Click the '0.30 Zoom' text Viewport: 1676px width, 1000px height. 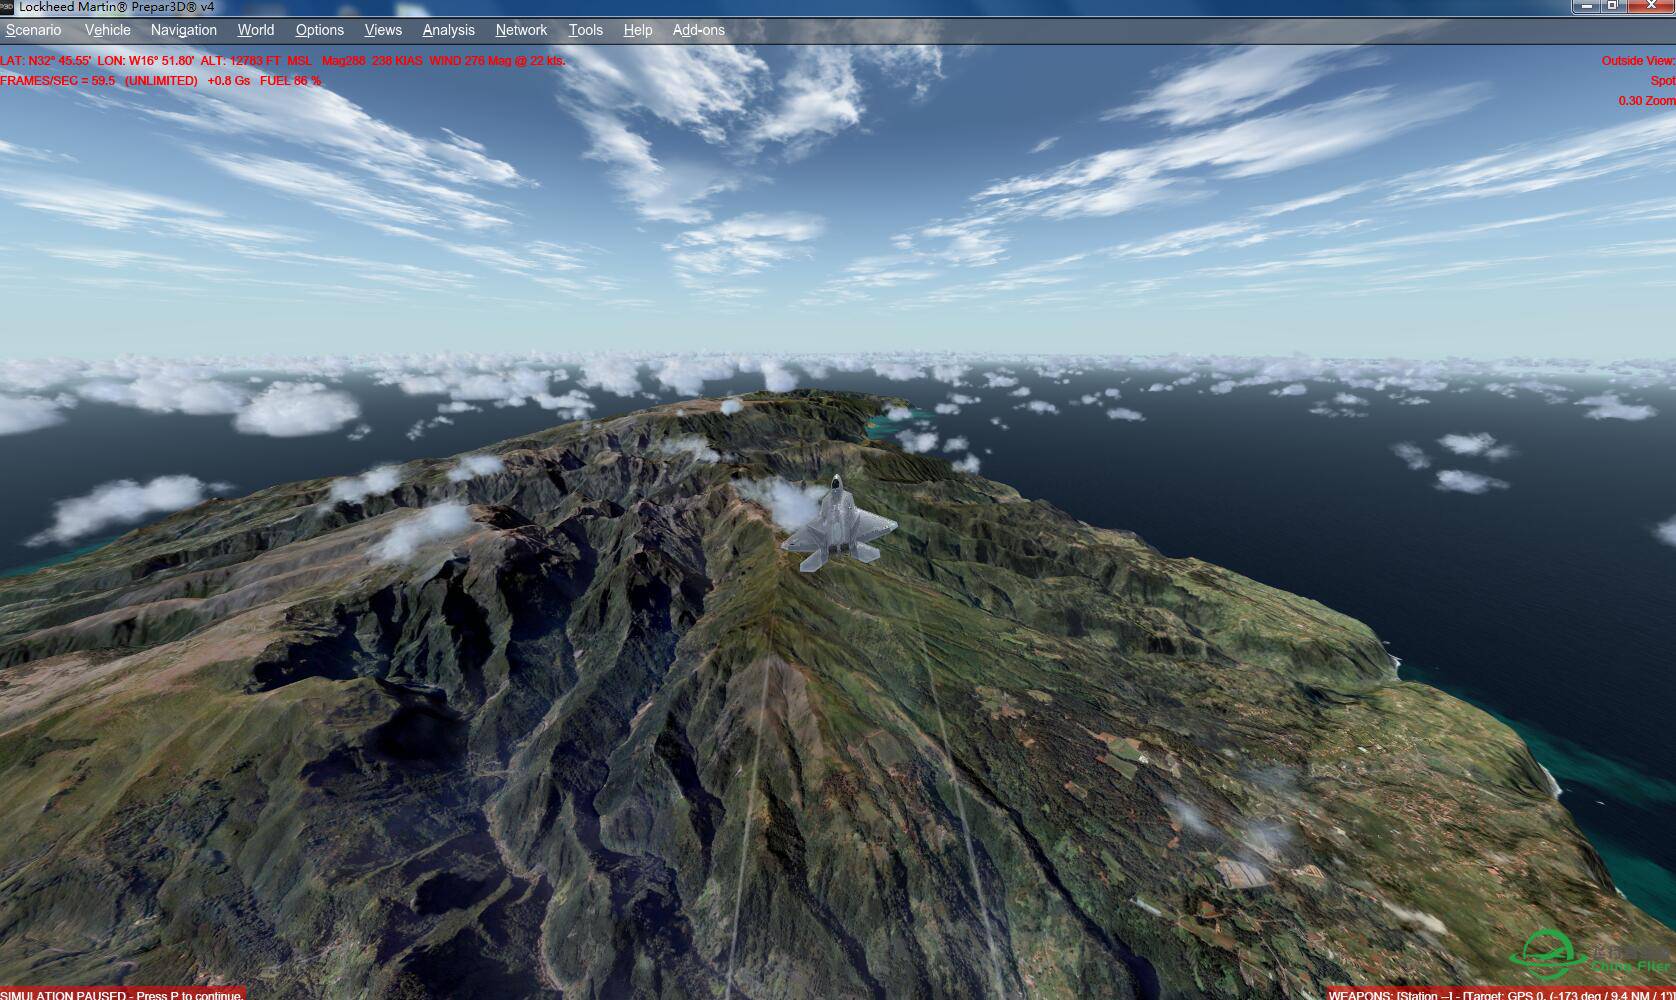[1647, 101]
